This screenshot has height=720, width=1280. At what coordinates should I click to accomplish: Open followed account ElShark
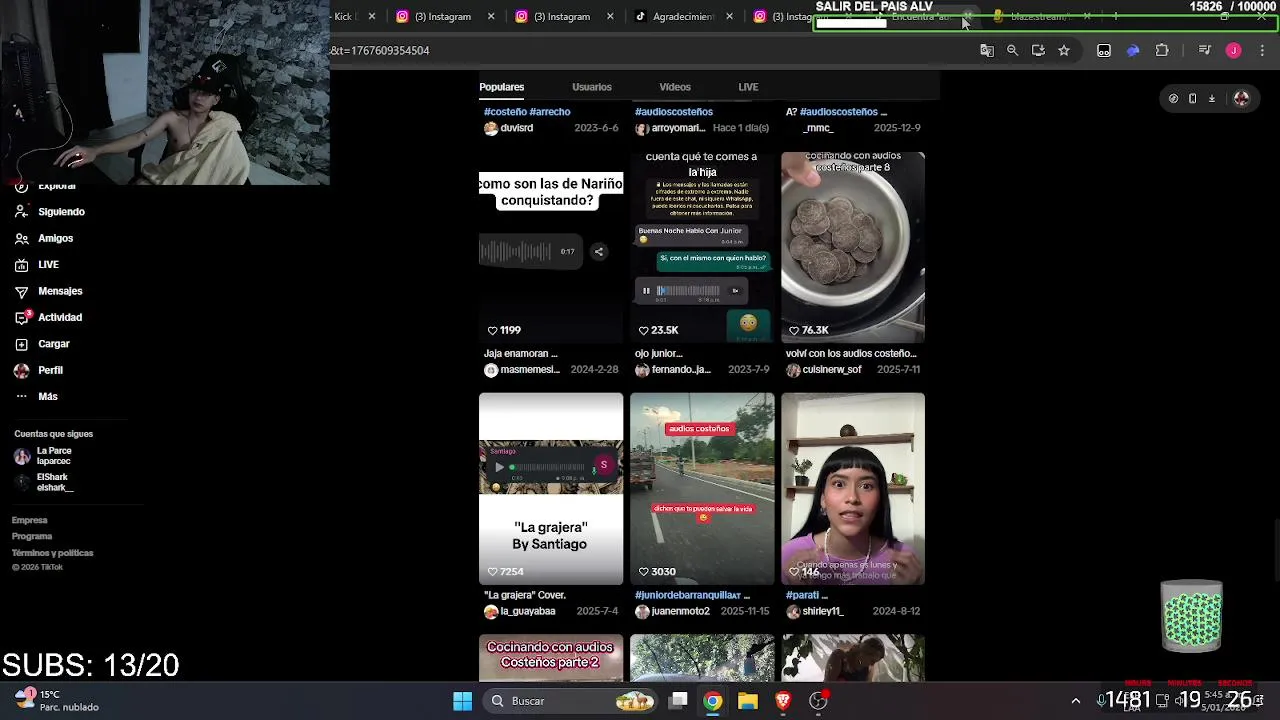click(x=44, y=483)
